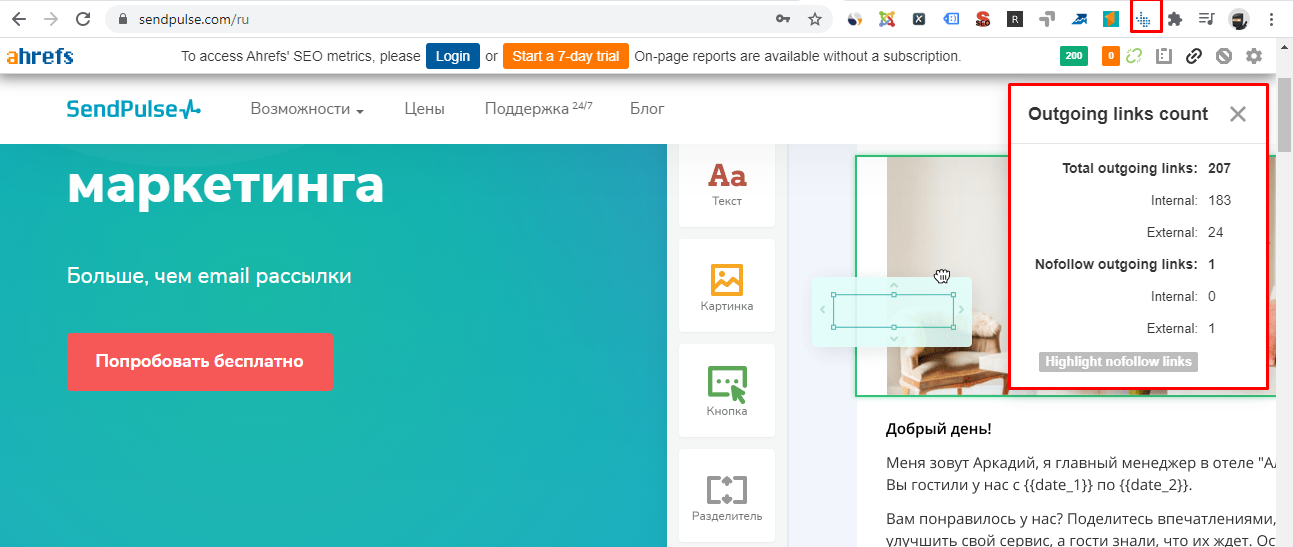
Task: Click the outgoing links counter extension icon
Action: click(x=1145, y=19)
